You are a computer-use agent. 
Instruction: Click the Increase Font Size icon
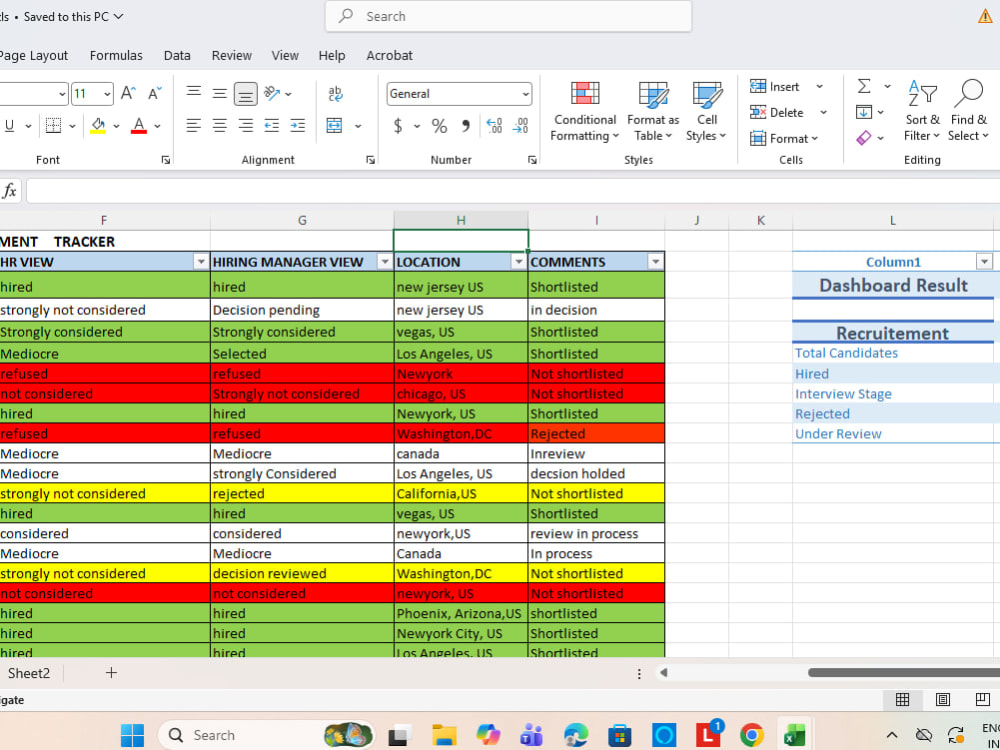tap(128, 94)
